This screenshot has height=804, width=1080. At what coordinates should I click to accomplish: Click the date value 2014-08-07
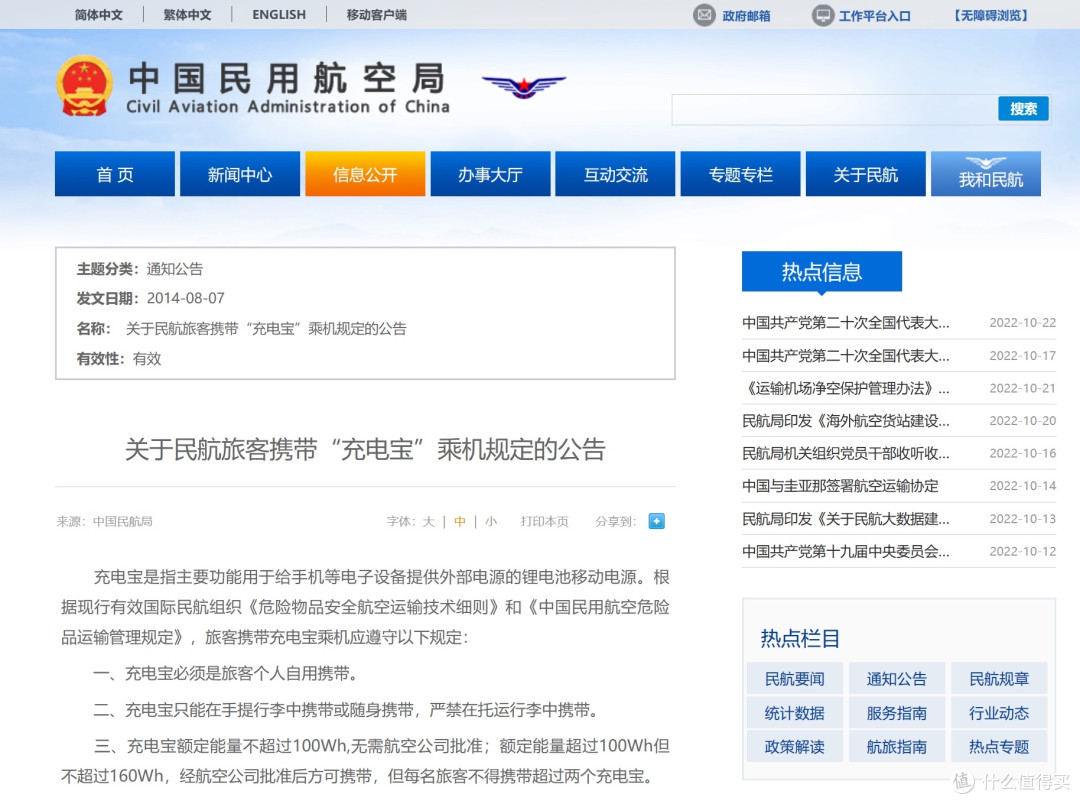click(x=185, y=298)
